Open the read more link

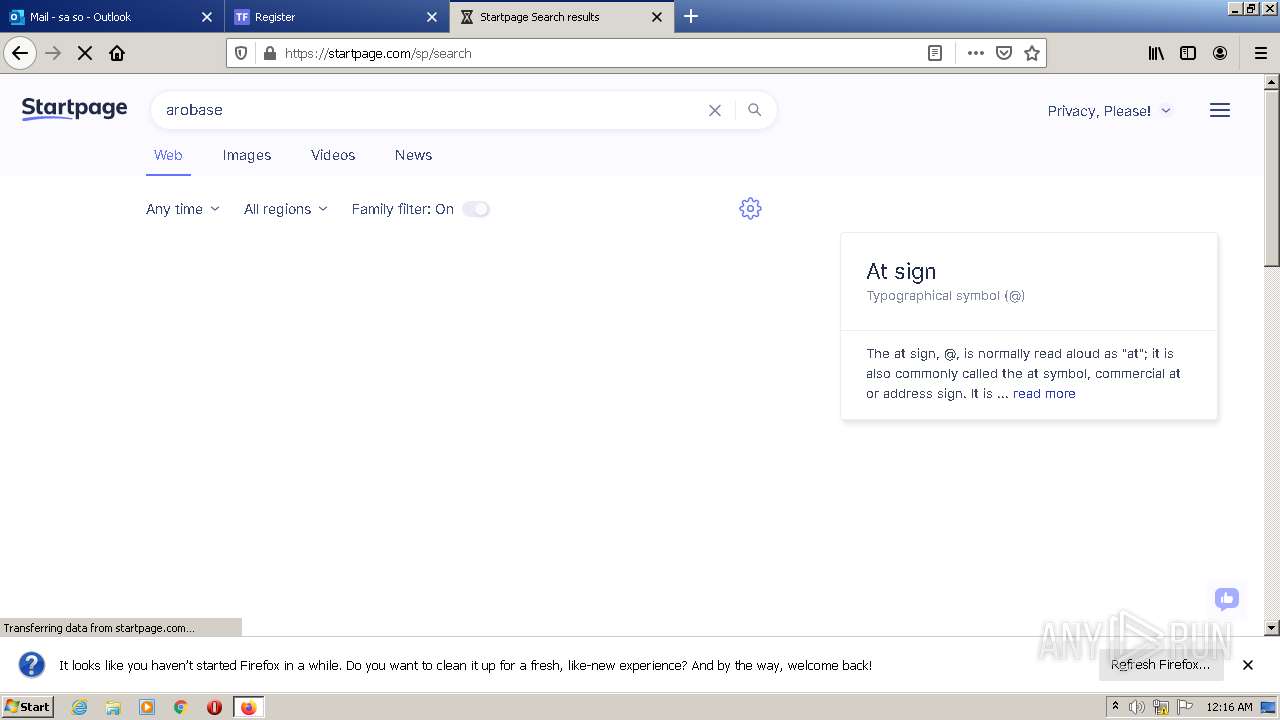point(1044,393)
